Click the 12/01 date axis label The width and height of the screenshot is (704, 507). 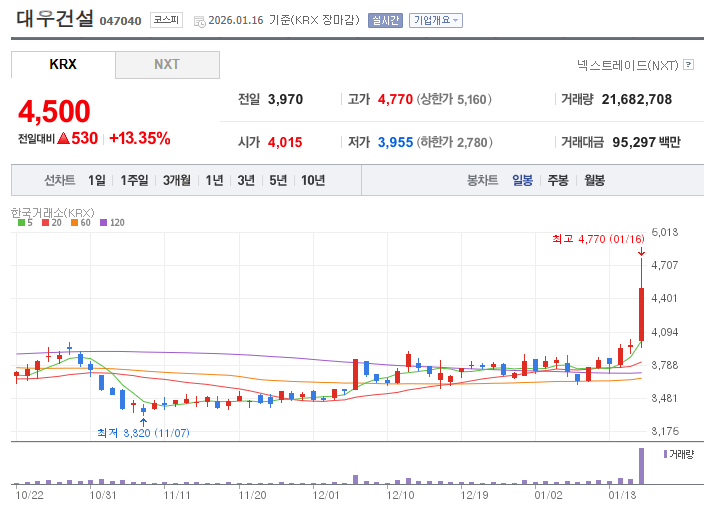[x=326, y=495]
